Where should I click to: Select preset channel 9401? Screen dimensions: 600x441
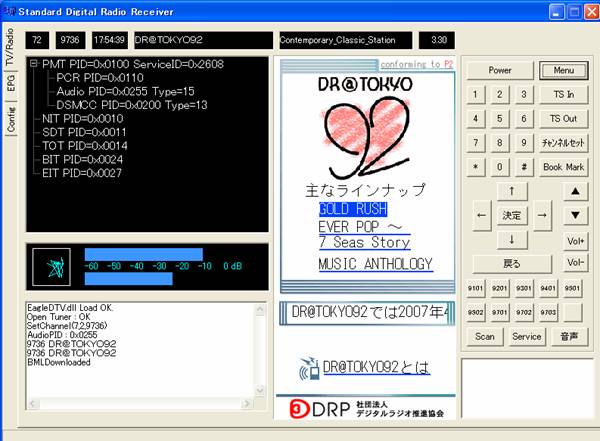(548, 288)
